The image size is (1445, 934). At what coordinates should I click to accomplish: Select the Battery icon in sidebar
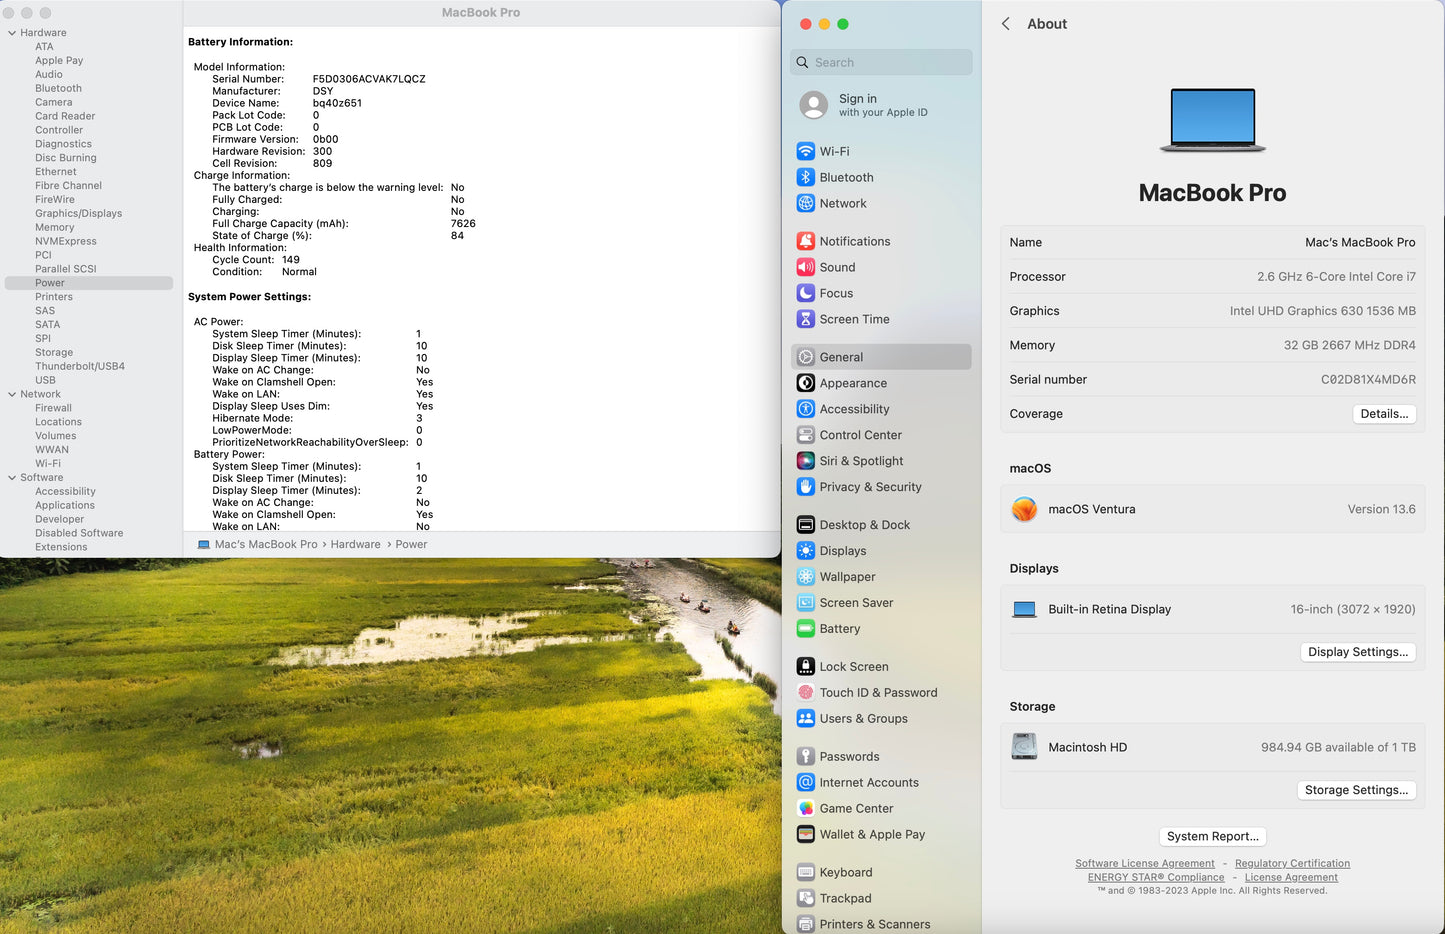pyautogui.click(x=806, y=629)
